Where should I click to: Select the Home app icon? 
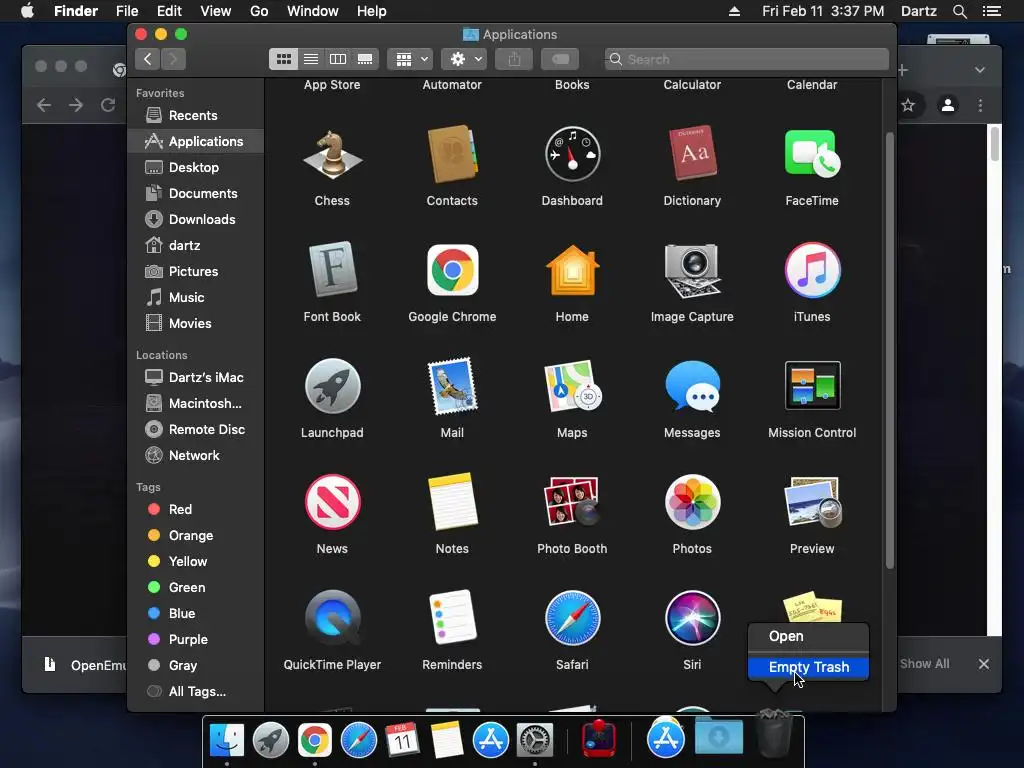pyautogui.click(x=572, y=270)
